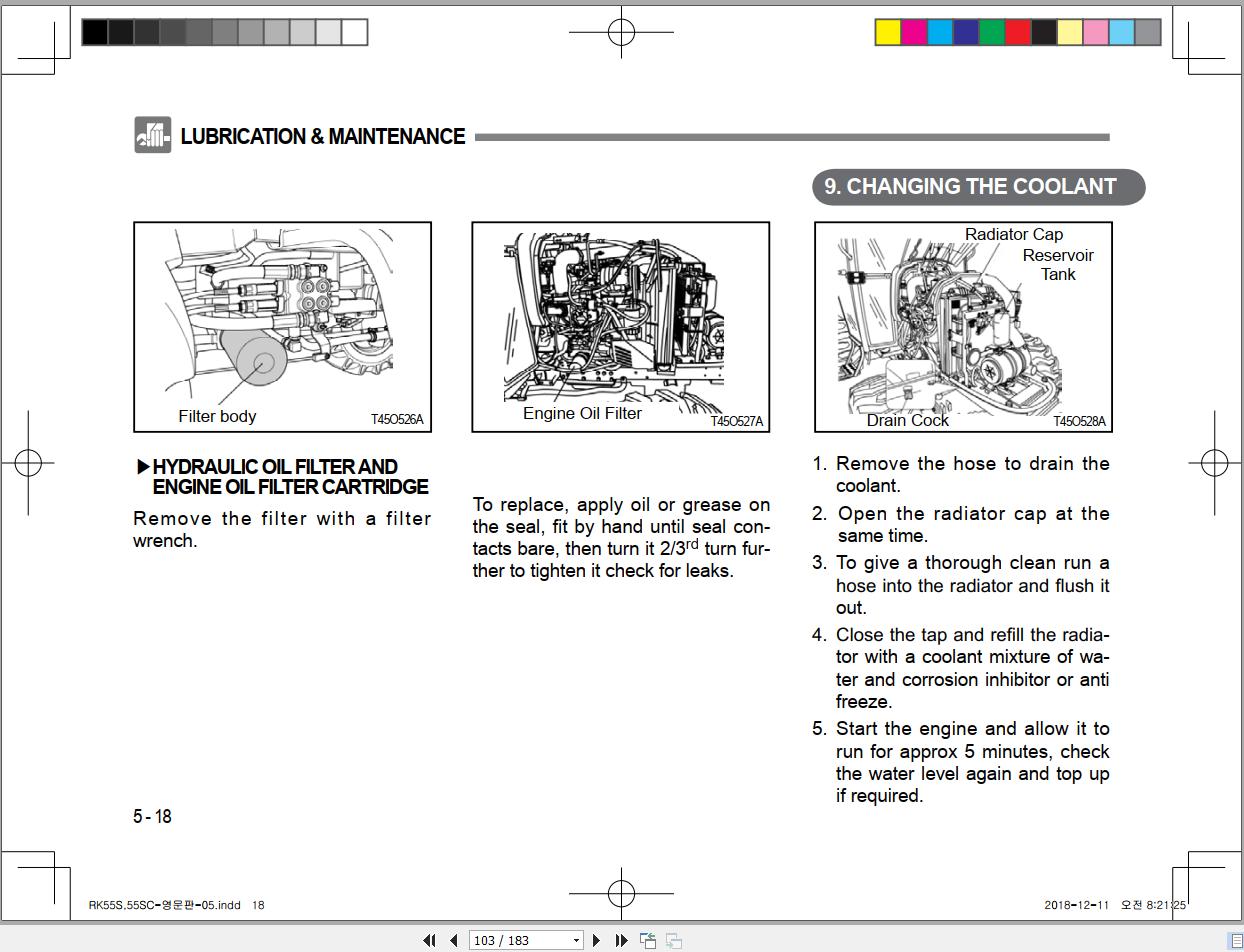Toggle the sidebar document icon at bottom right

pos(1236,940)
